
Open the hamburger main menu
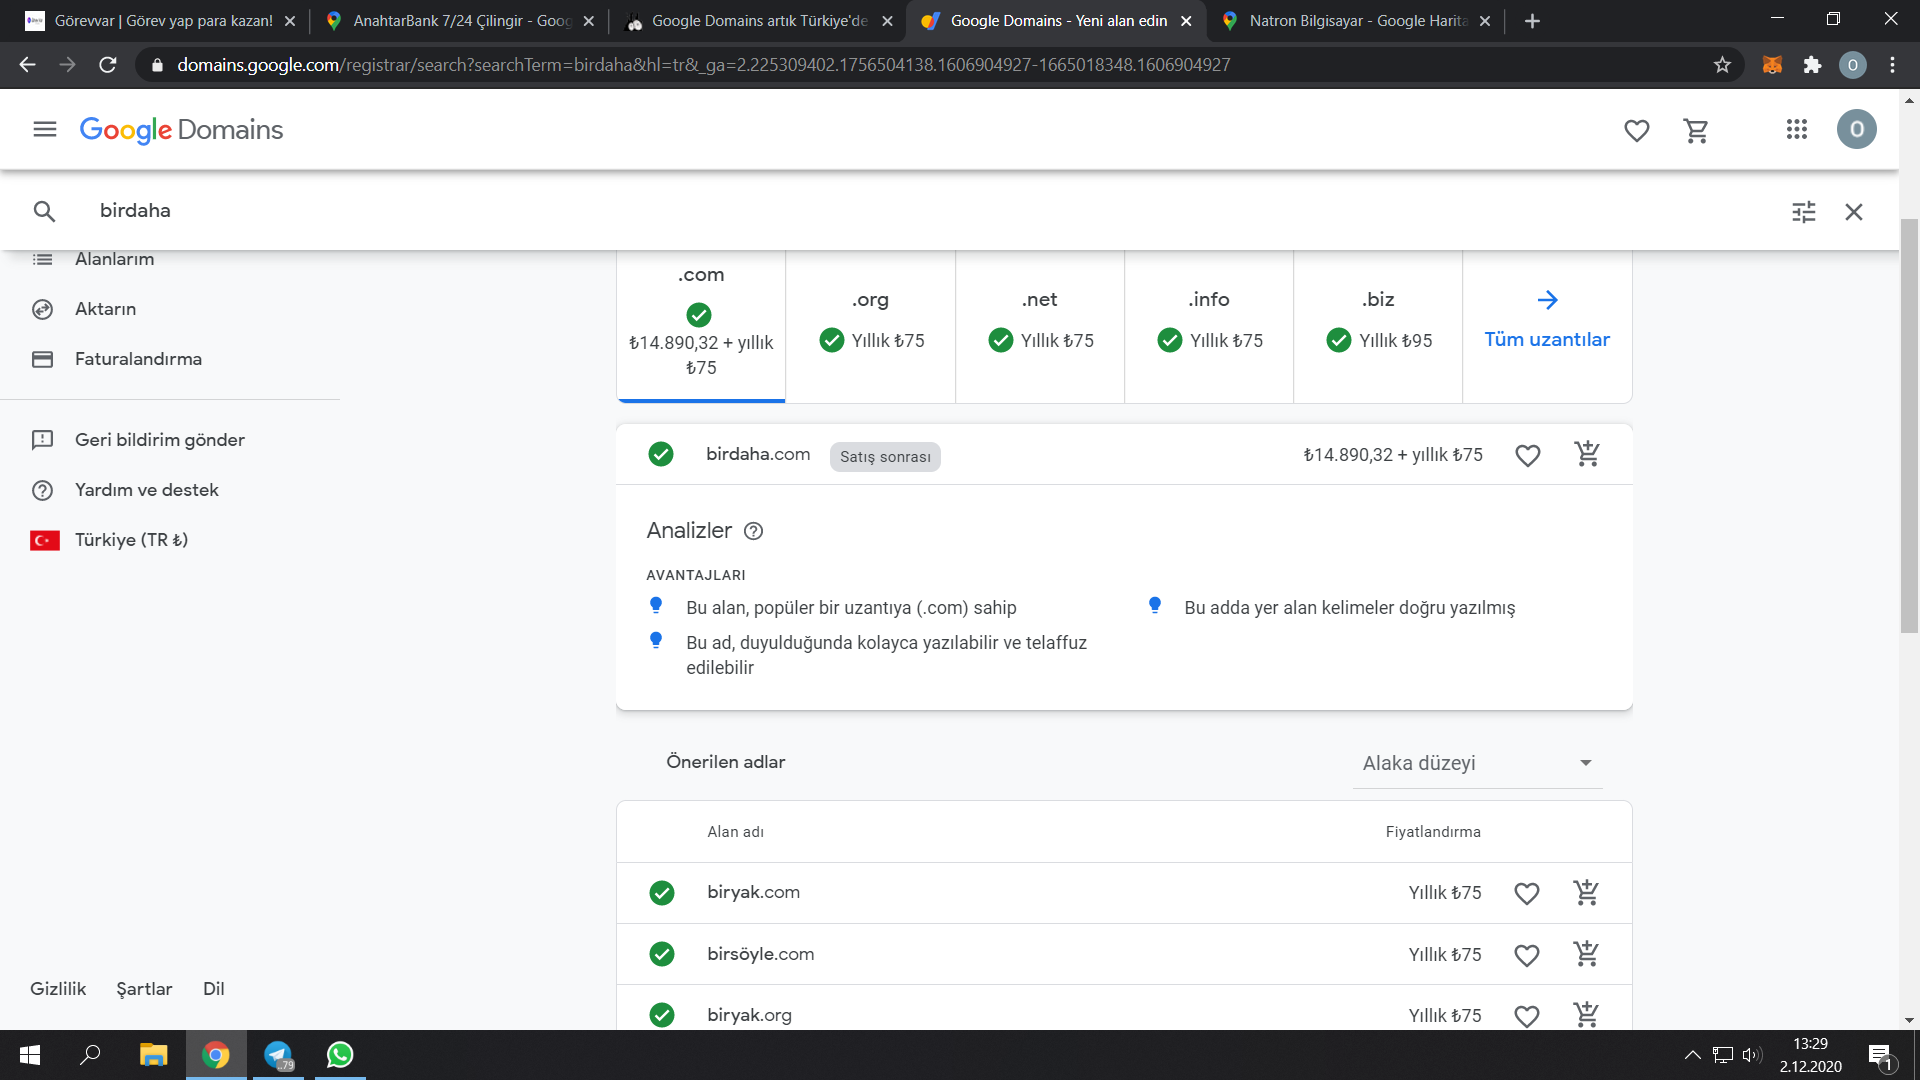(x=45, y=130)
